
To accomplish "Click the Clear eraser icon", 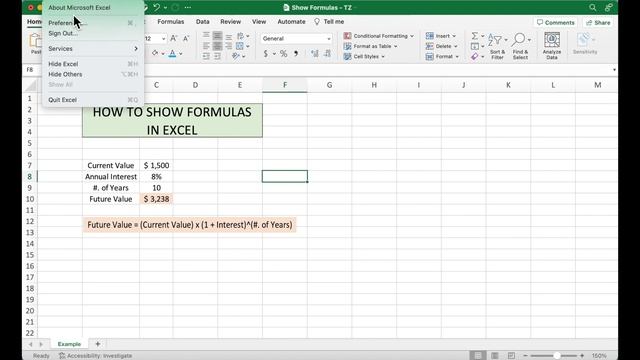I will point(475,57).
